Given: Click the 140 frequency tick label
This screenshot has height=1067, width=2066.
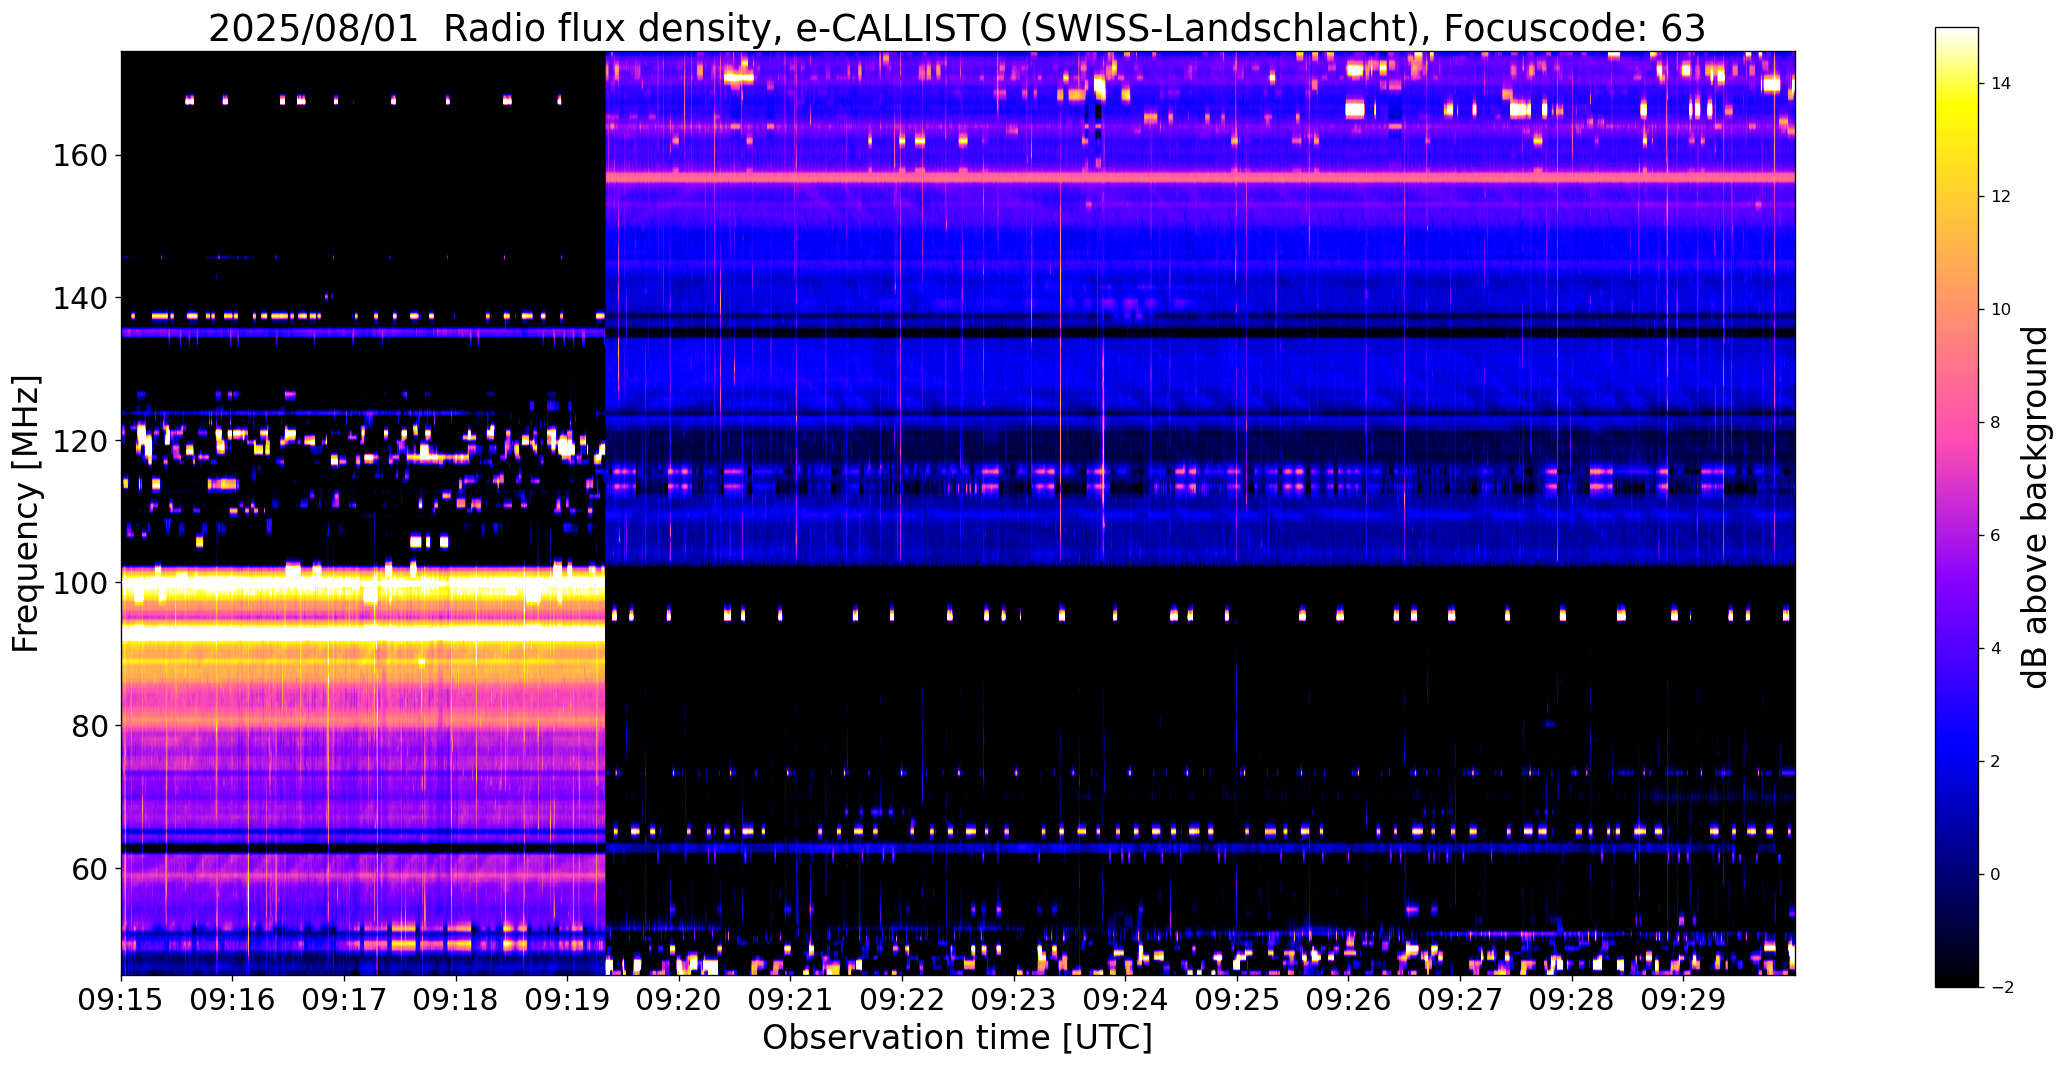Looking at the screenshot, I should 81,298.
